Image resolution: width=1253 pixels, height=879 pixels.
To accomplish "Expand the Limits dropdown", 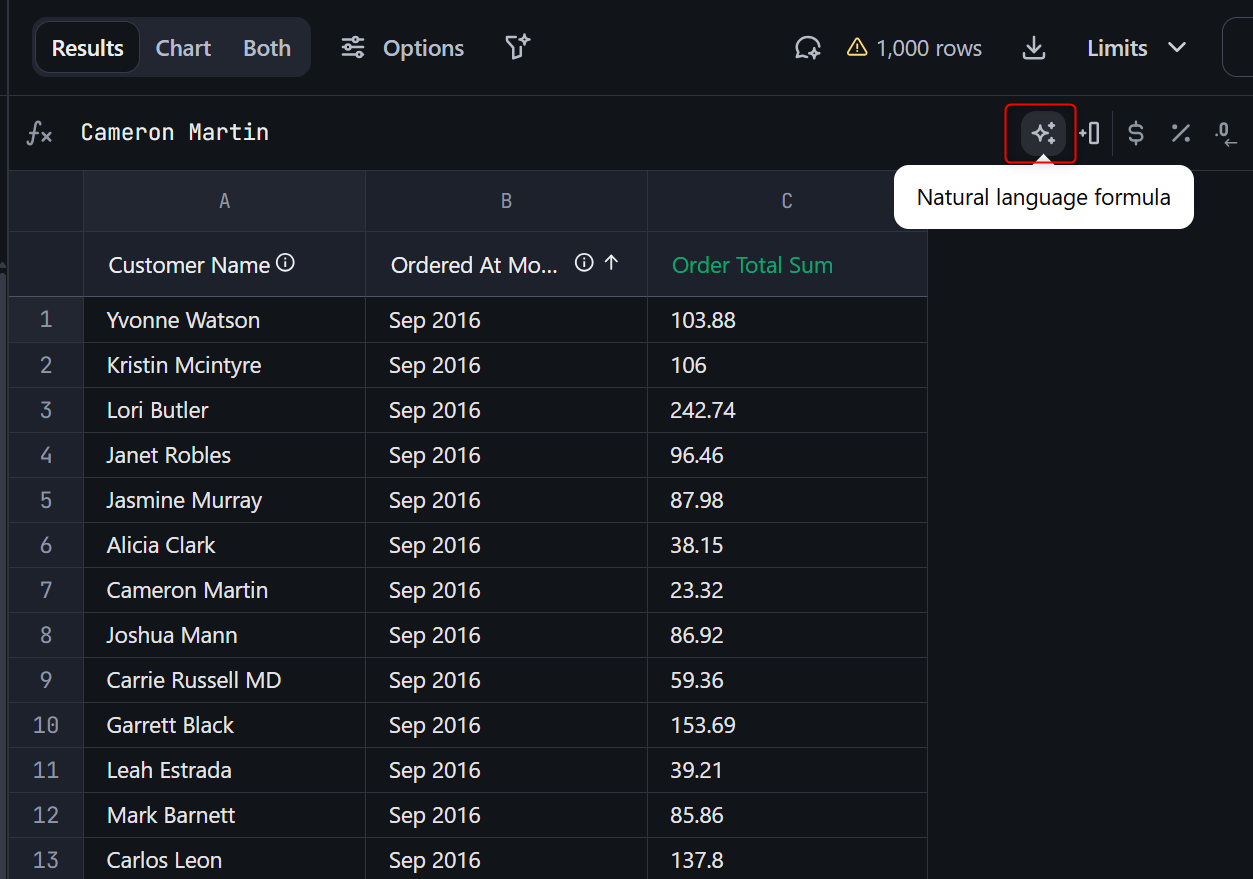I will tap(1136, 48).
